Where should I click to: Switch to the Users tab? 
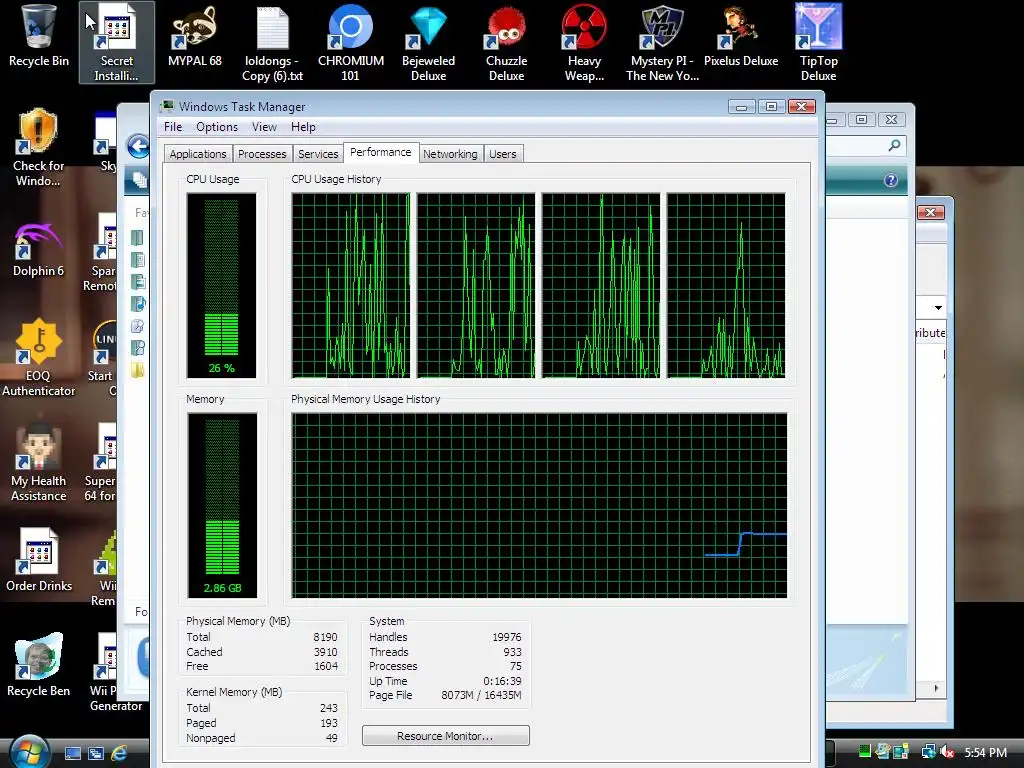503,154
